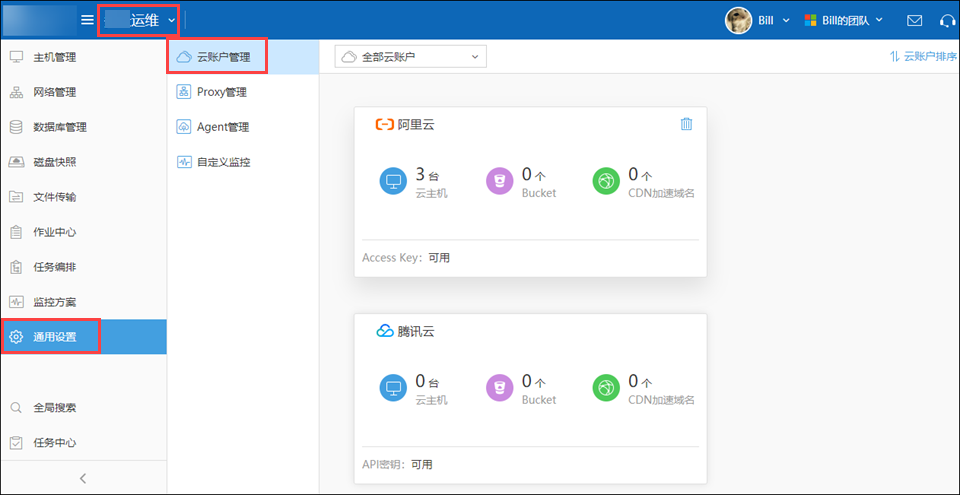
Task: Select 监控方案 in sidebar
Action: (x=83, y=302)
